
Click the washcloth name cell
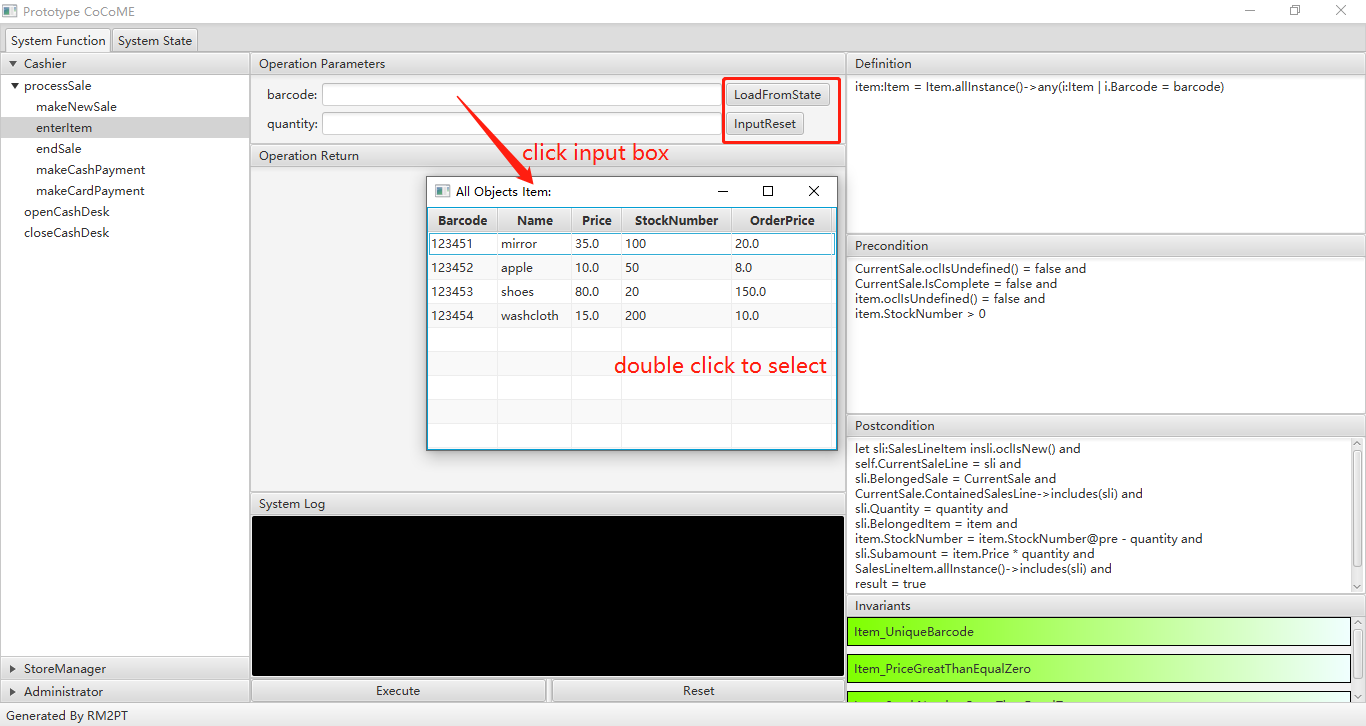click(x=535, y=316)
